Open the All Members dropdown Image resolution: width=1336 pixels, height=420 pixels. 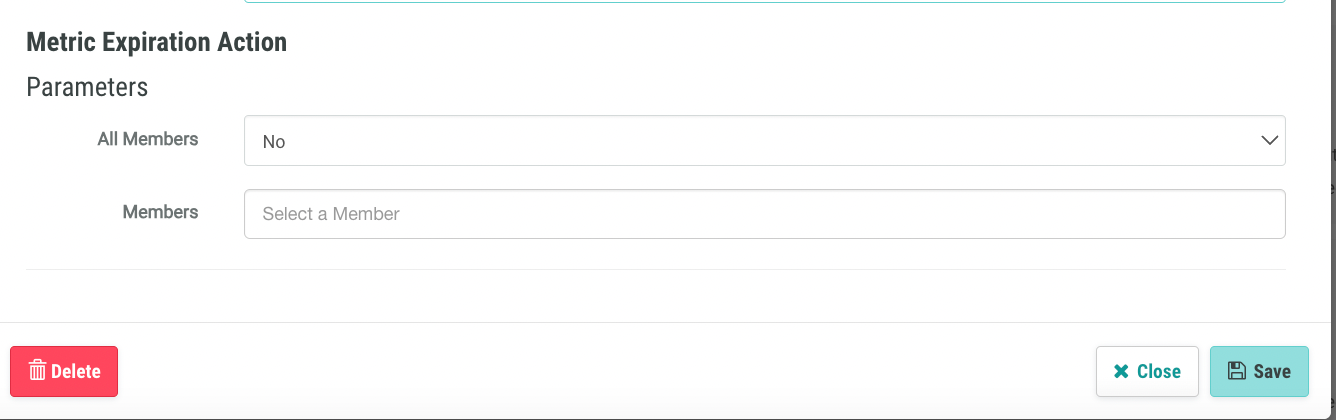click(x=764, y=141)
